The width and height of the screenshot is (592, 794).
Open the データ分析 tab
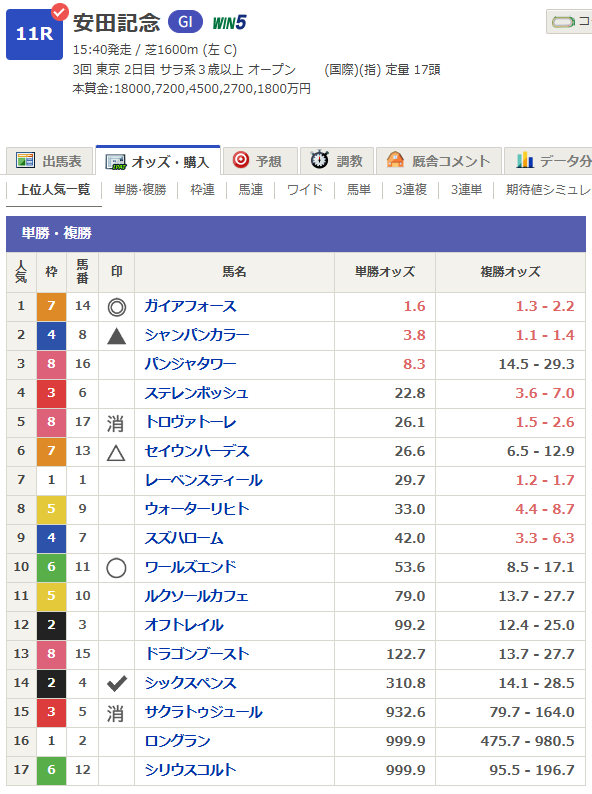point(549,161)
